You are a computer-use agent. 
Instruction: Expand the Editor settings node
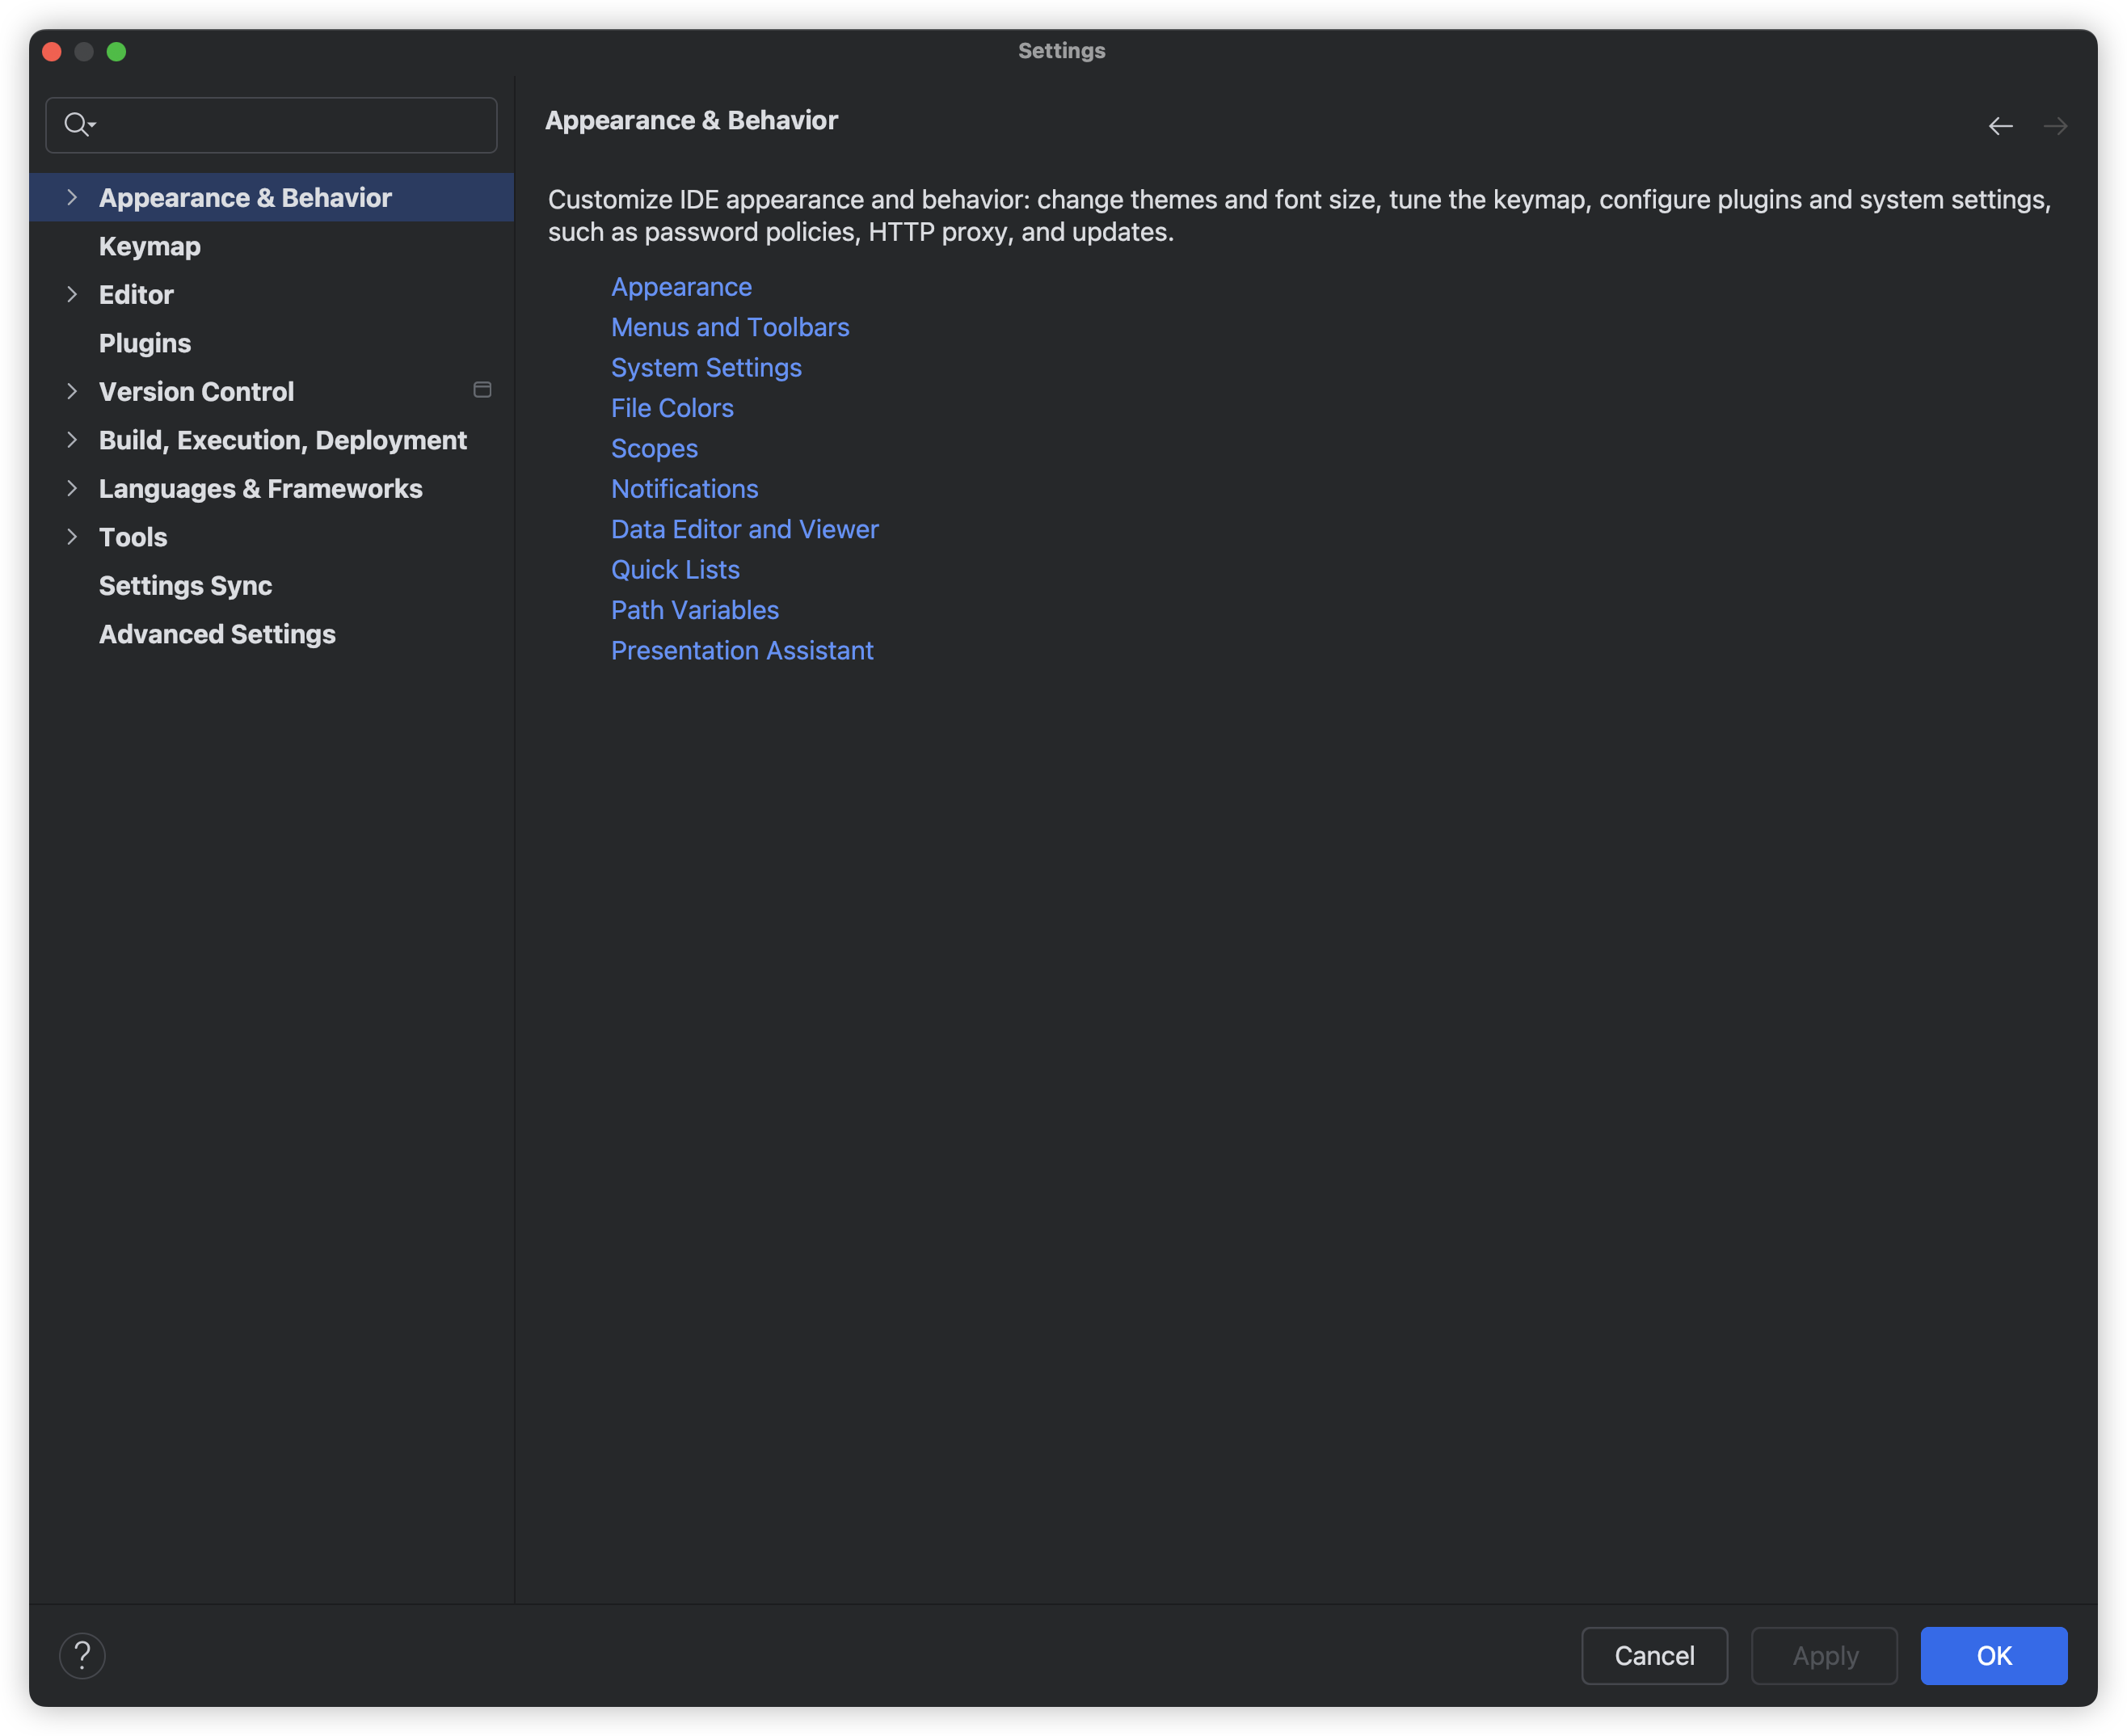pos(71,295)
